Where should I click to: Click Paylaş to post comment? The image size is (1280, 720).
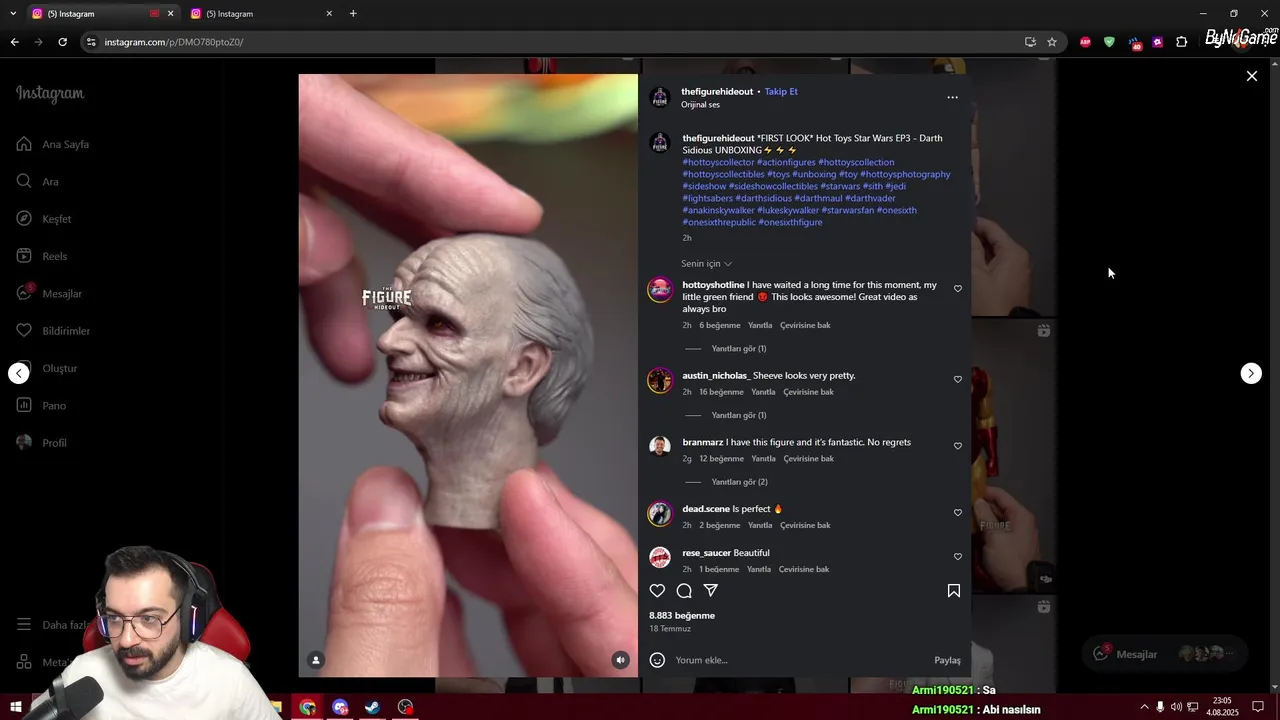click(947, 660)
